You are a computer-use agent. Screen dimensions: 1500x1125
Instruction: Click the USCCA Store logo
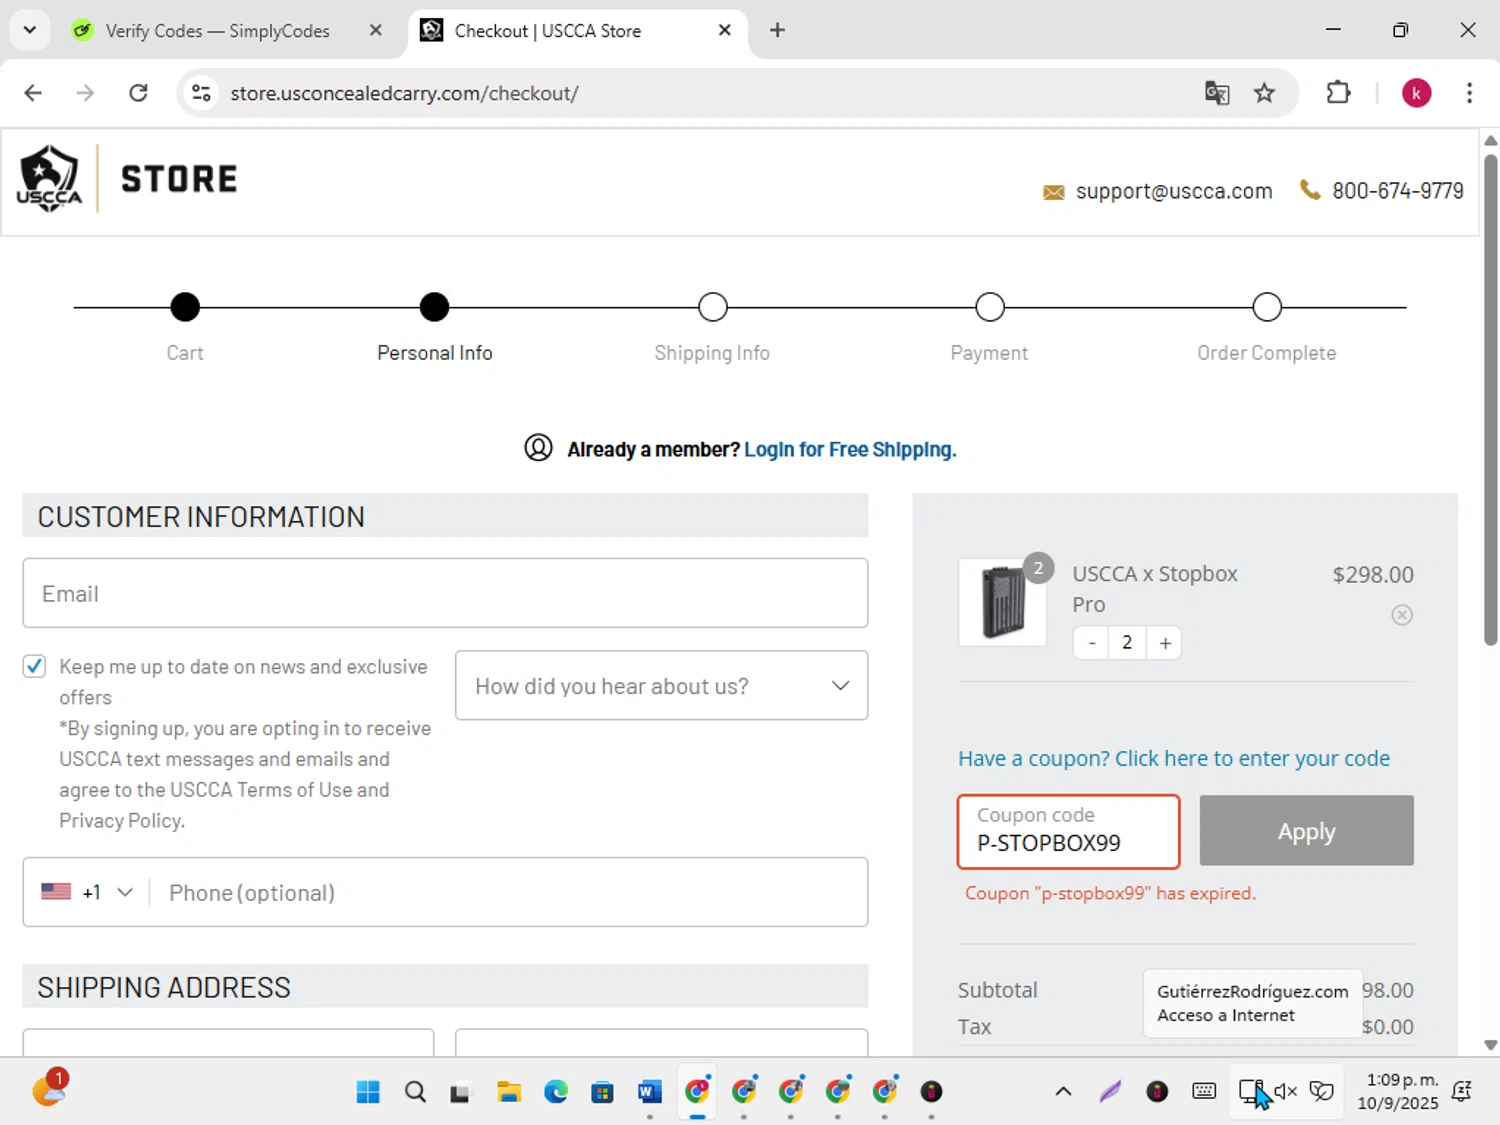[x=127, y=179]
